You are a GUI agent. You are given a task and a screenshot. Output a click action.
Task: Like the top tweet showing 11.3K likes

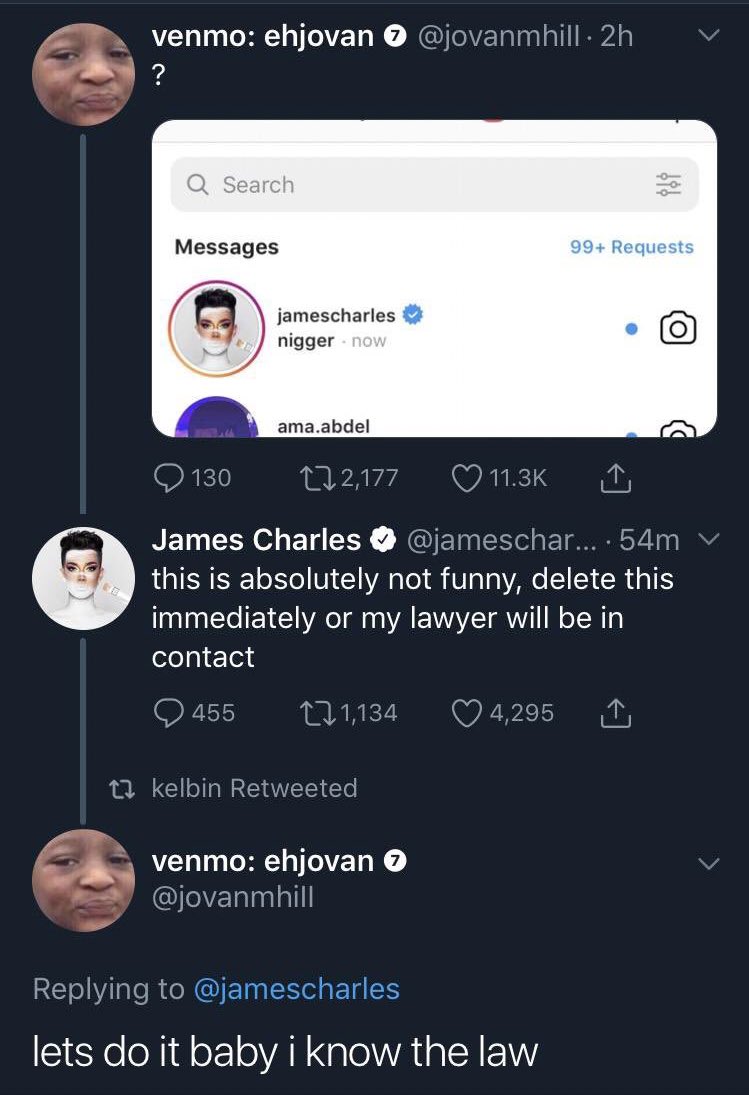[469, 478]
